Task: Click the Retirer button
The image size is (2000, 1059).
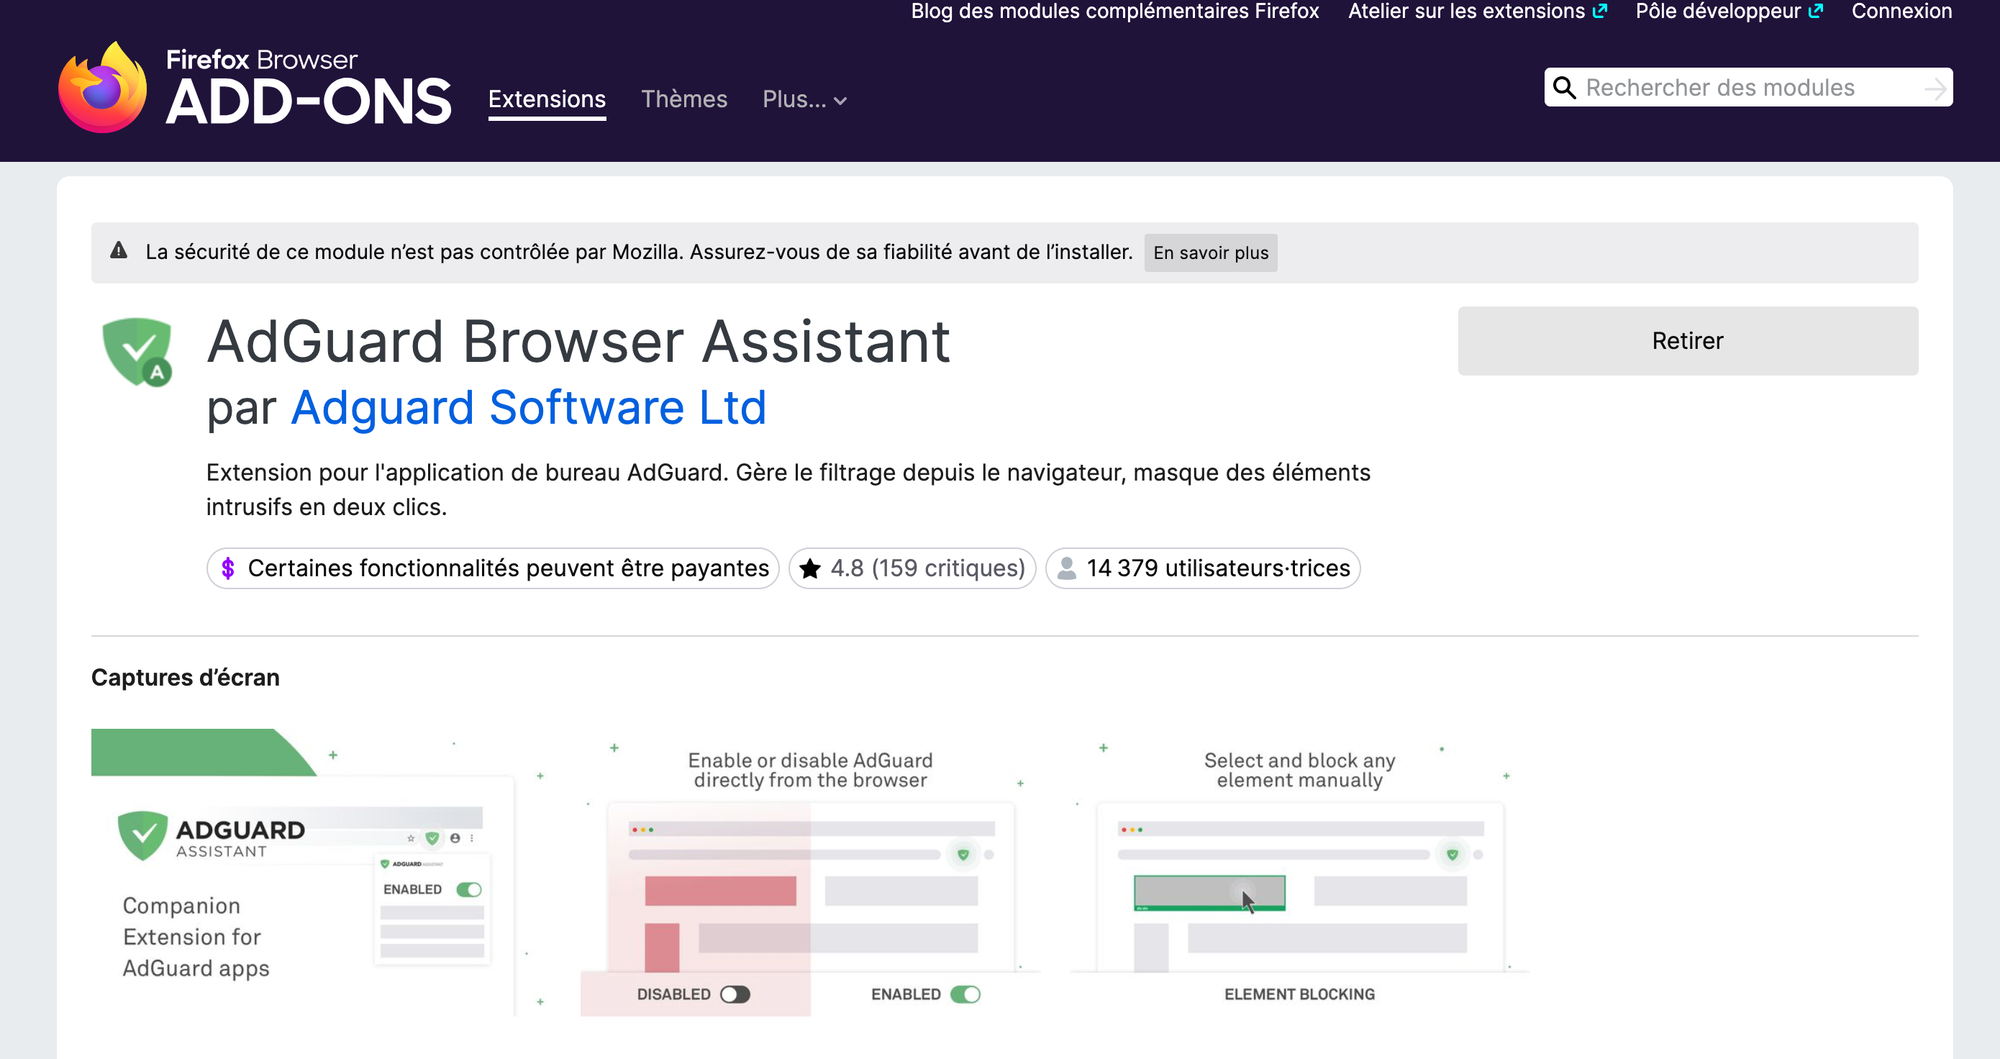Action: click(x=1687, y=340)
